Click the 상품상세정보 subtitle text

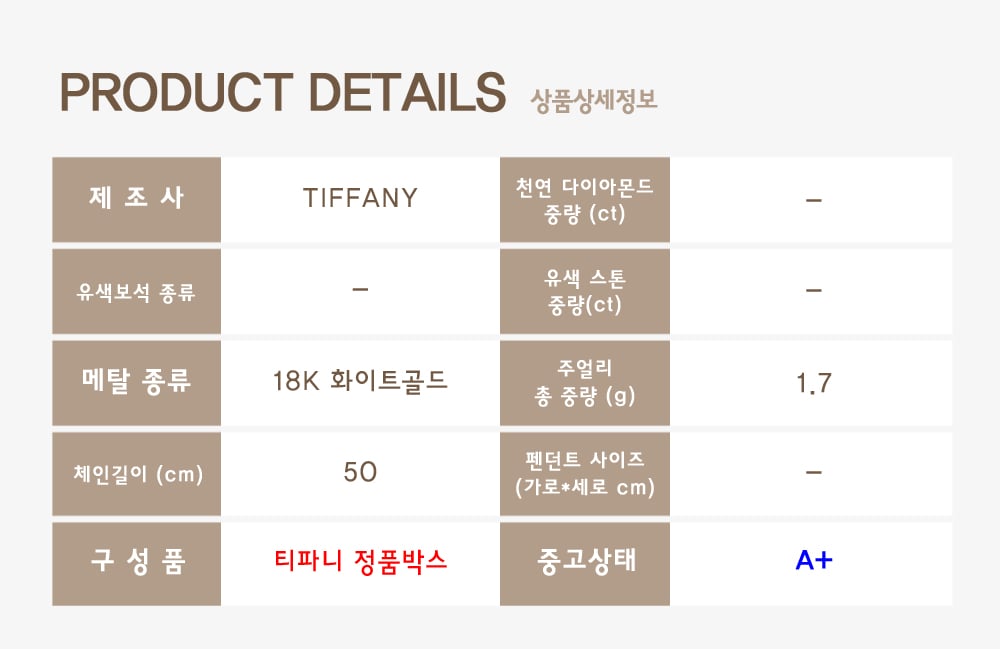click(x=593, y=100)
